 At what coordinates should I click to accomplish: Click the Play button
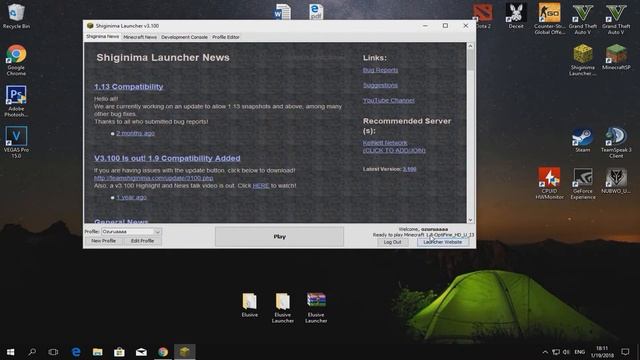click(279, 237)
